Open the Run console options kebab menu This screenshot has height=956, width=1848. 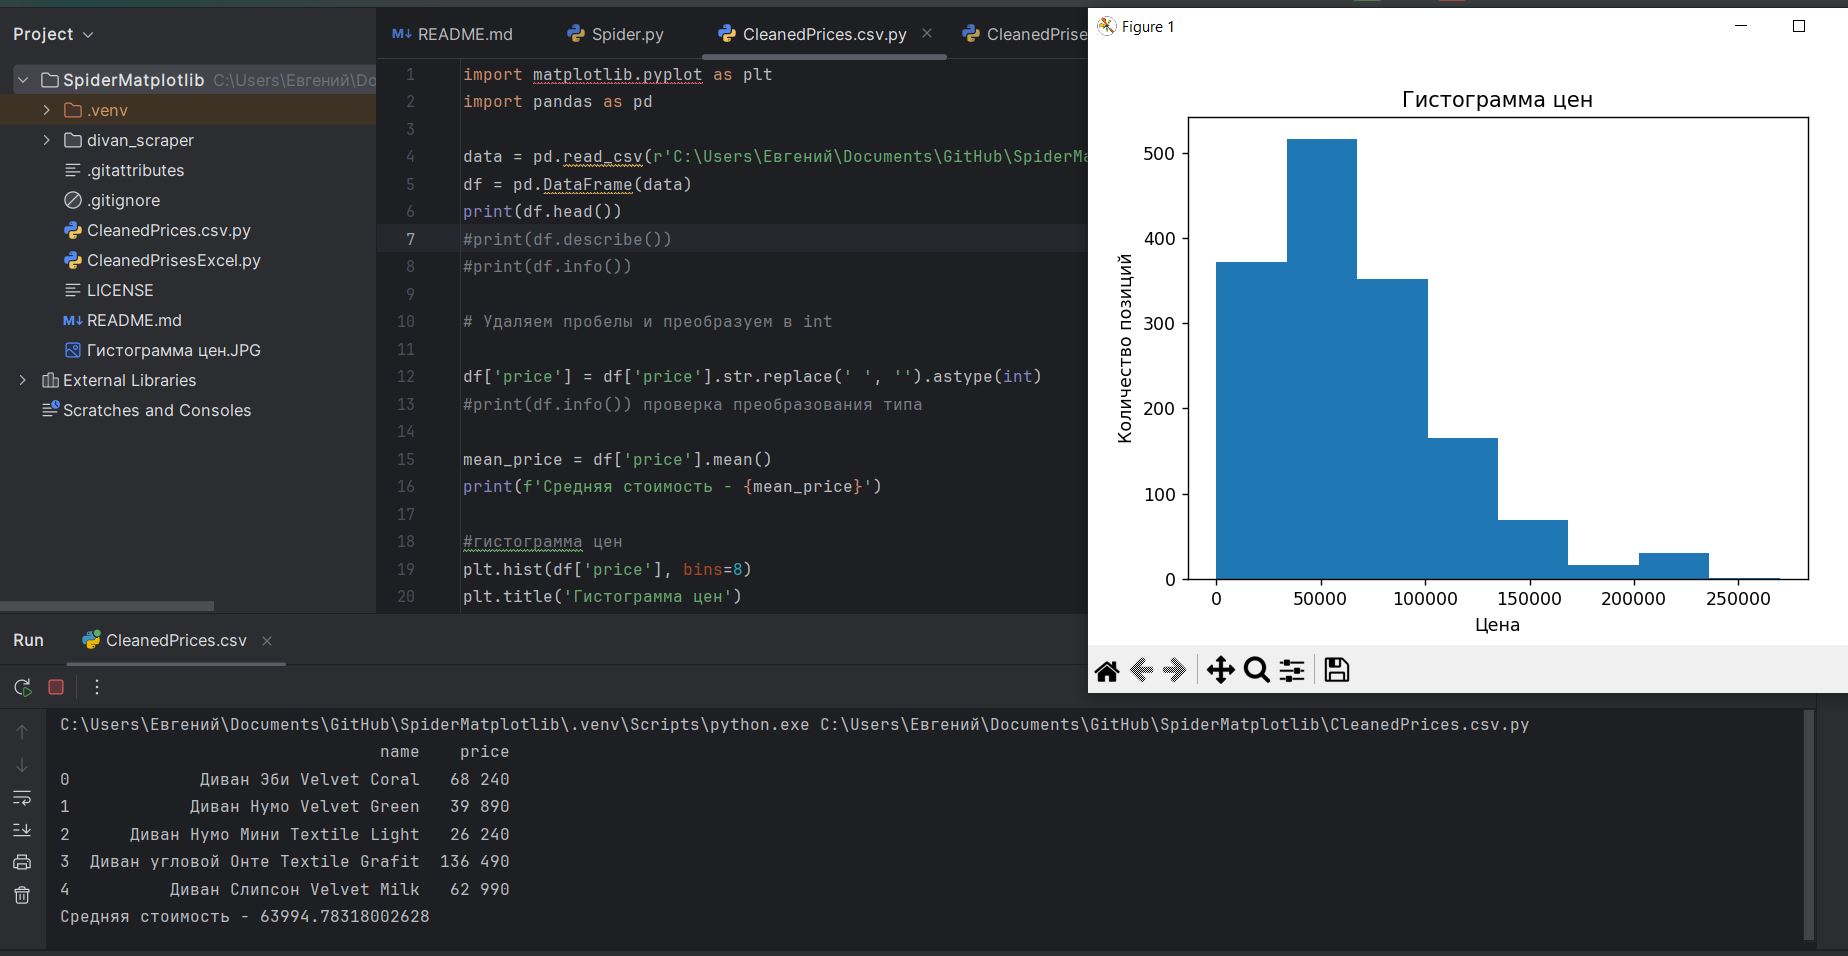[96, 687]
